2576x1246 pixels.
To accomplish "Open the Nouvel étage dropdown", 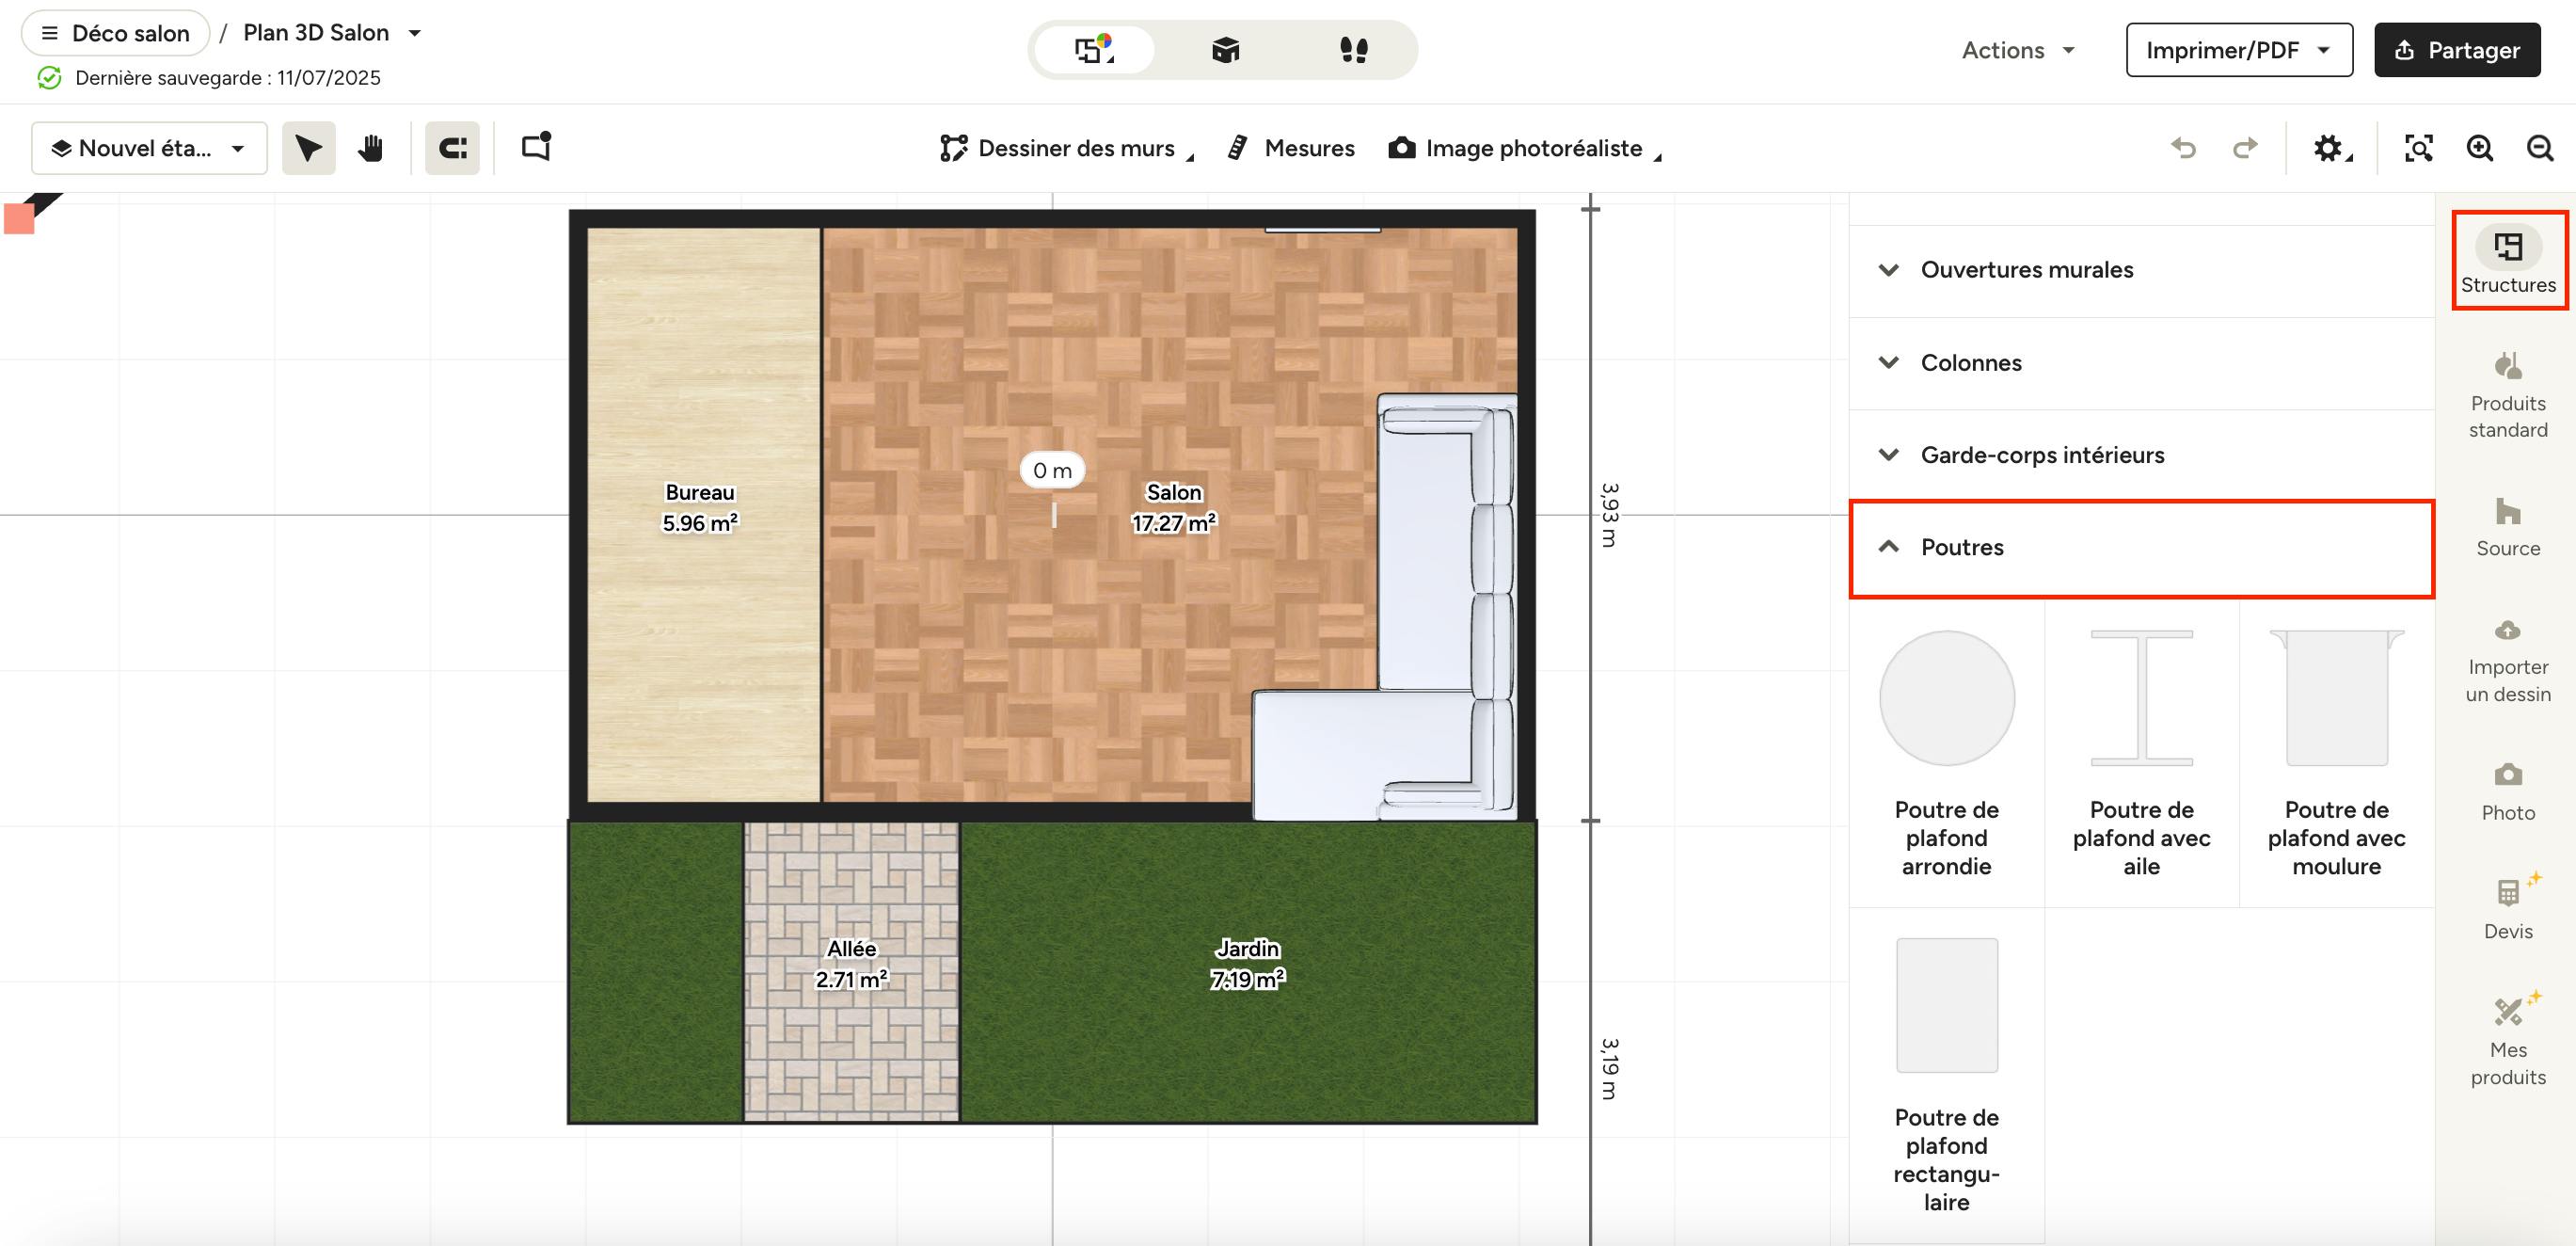I will point(149,148).
